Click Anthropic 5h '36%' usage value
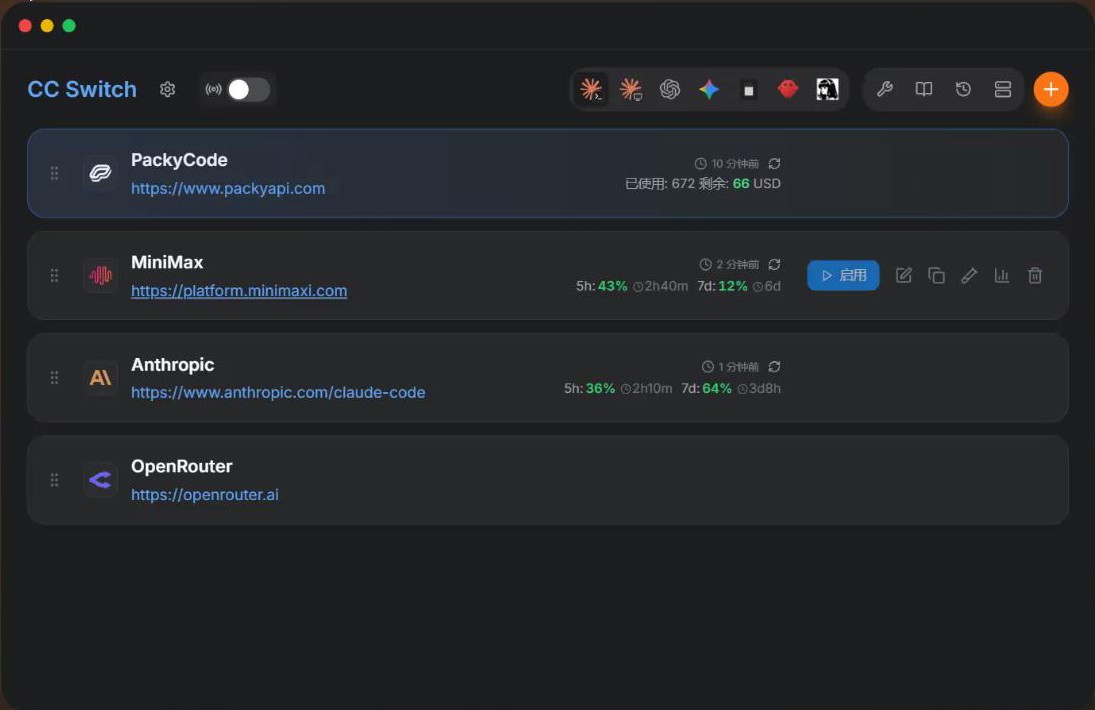1095x710 pixels. pyautogui.click(x=601, y=388)
